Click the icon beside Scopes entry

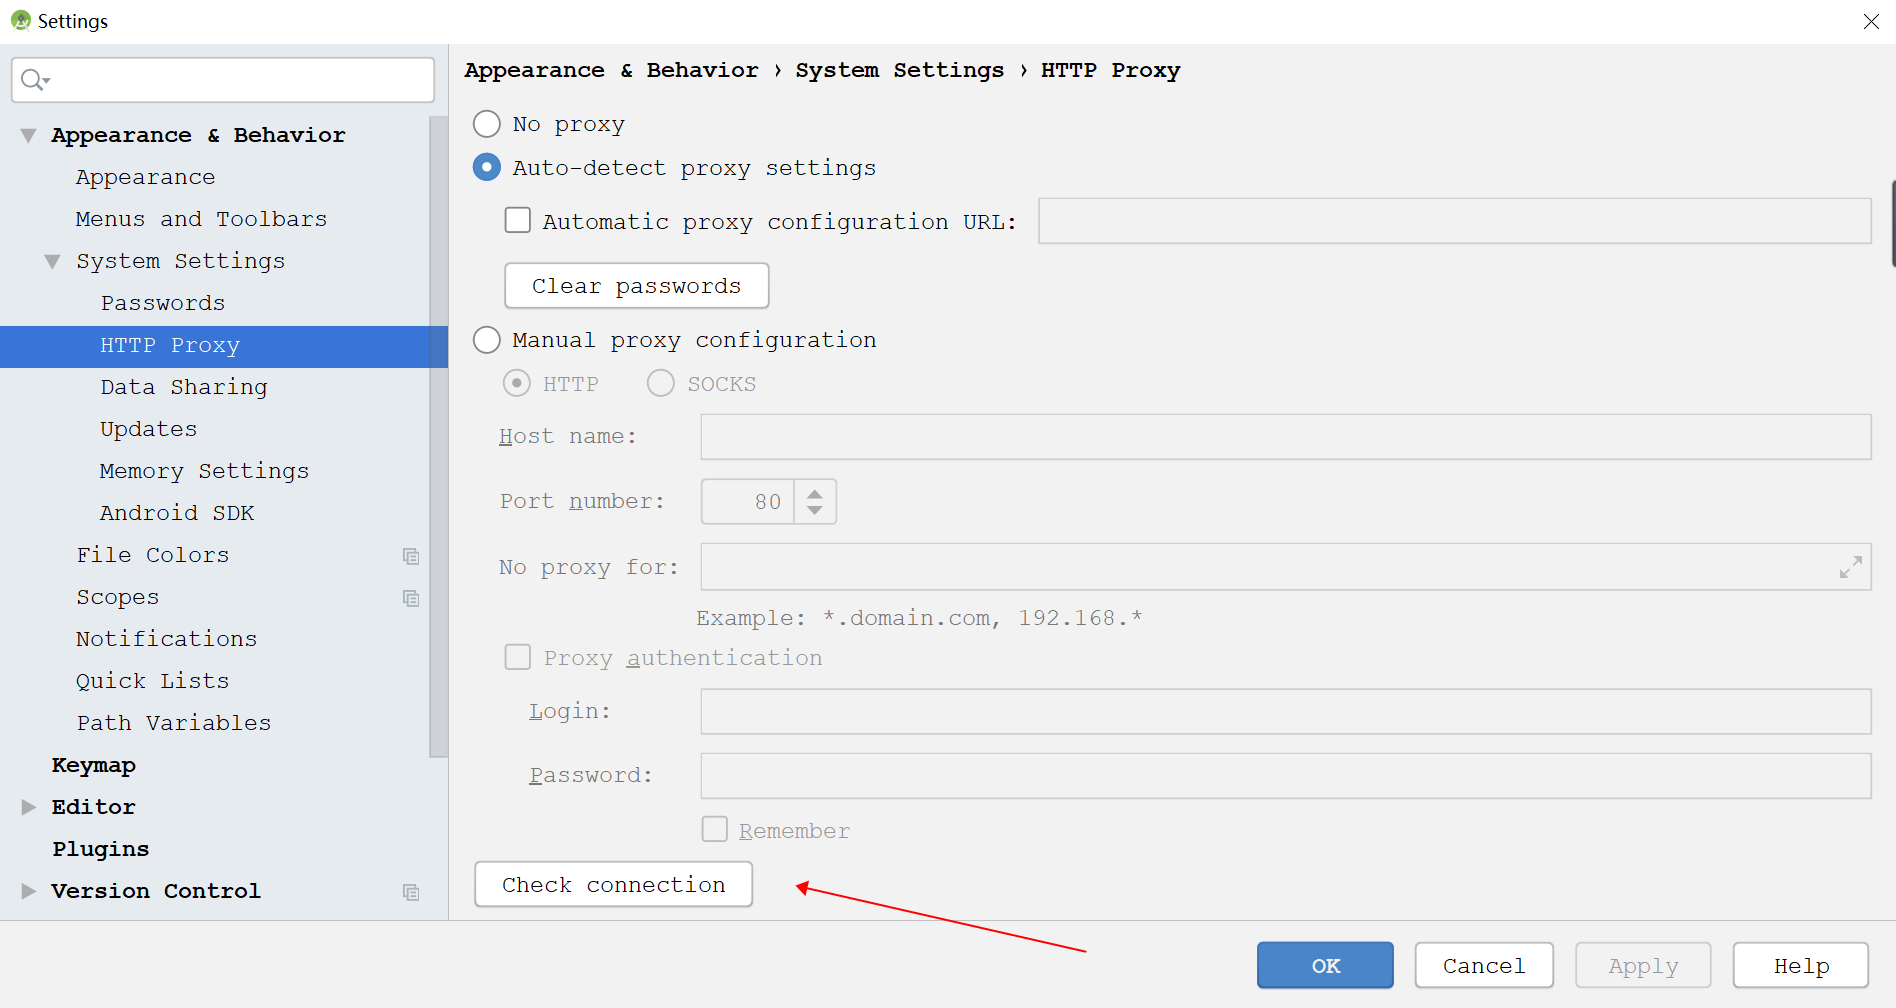[x=411, y=598]
